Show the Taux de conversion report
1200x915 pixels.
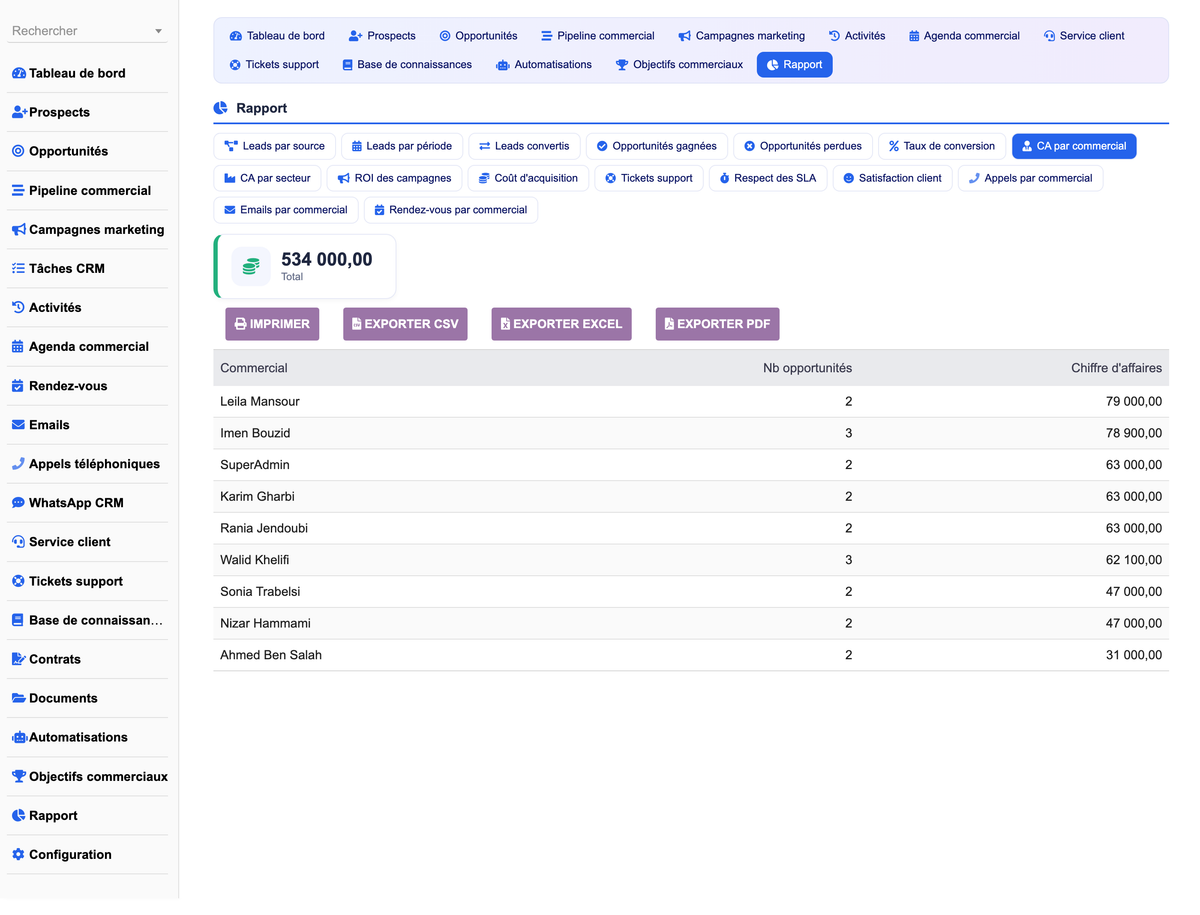941,146
